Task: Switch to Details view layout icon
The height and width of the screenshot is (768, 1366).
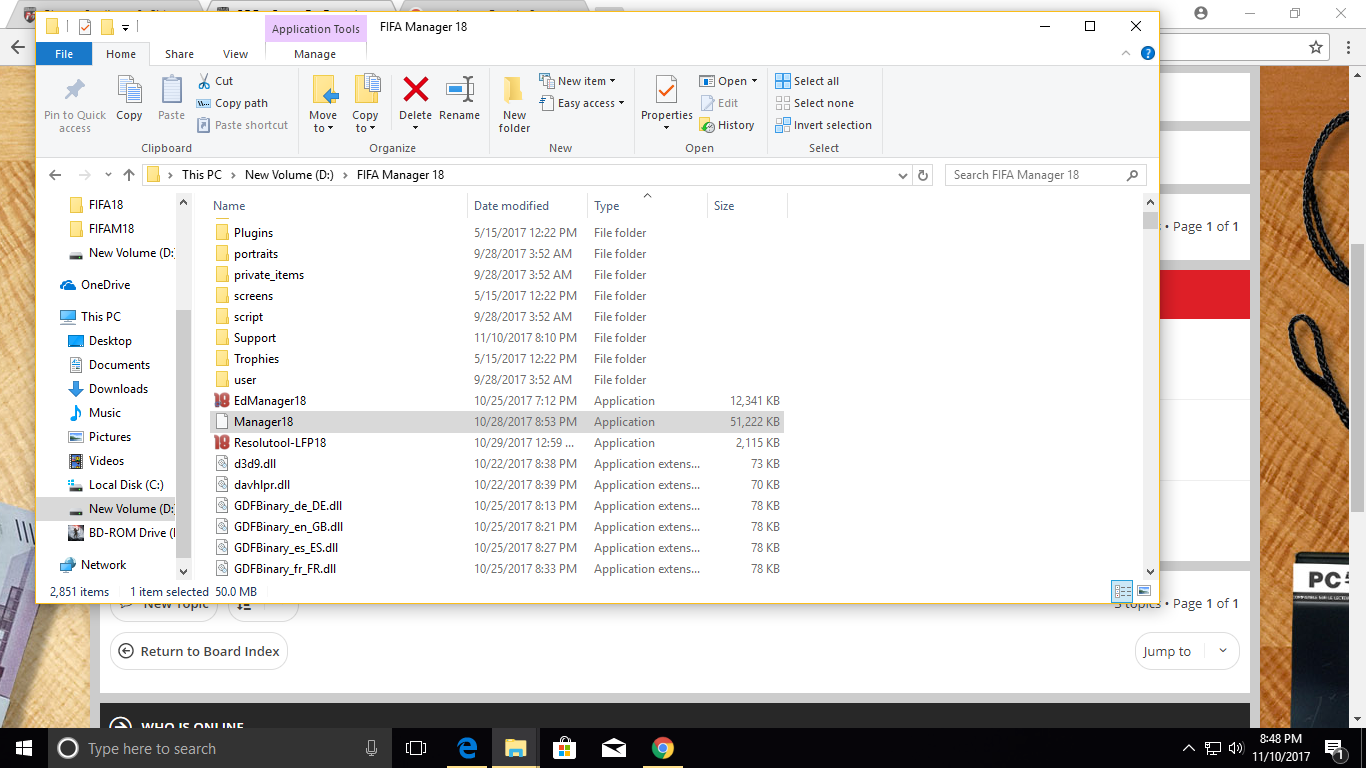Action: point(1122,591)
